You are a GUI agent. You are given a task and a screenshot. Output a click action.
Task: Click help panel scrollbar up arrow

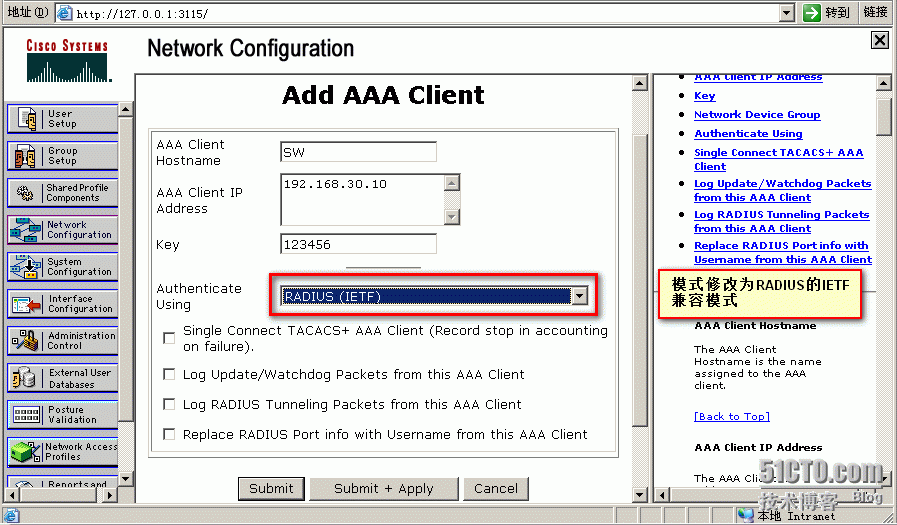coord(883,83)
